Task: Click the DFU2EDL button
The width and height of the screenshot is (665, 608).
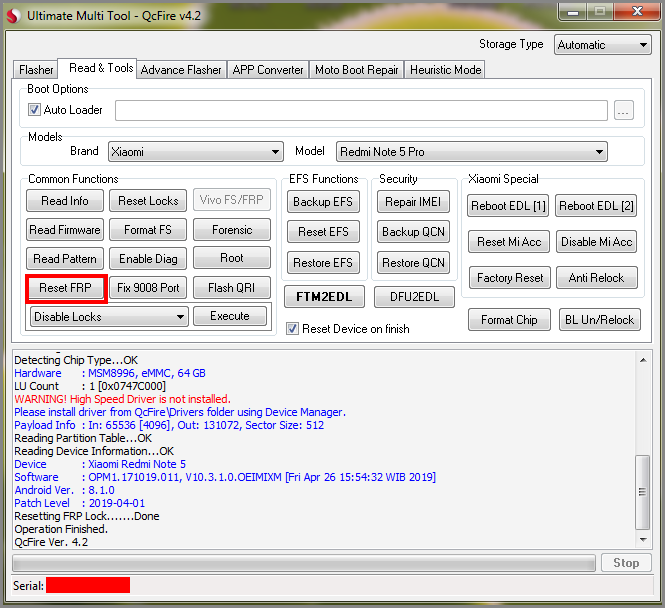Action: [x=414, y=297]
